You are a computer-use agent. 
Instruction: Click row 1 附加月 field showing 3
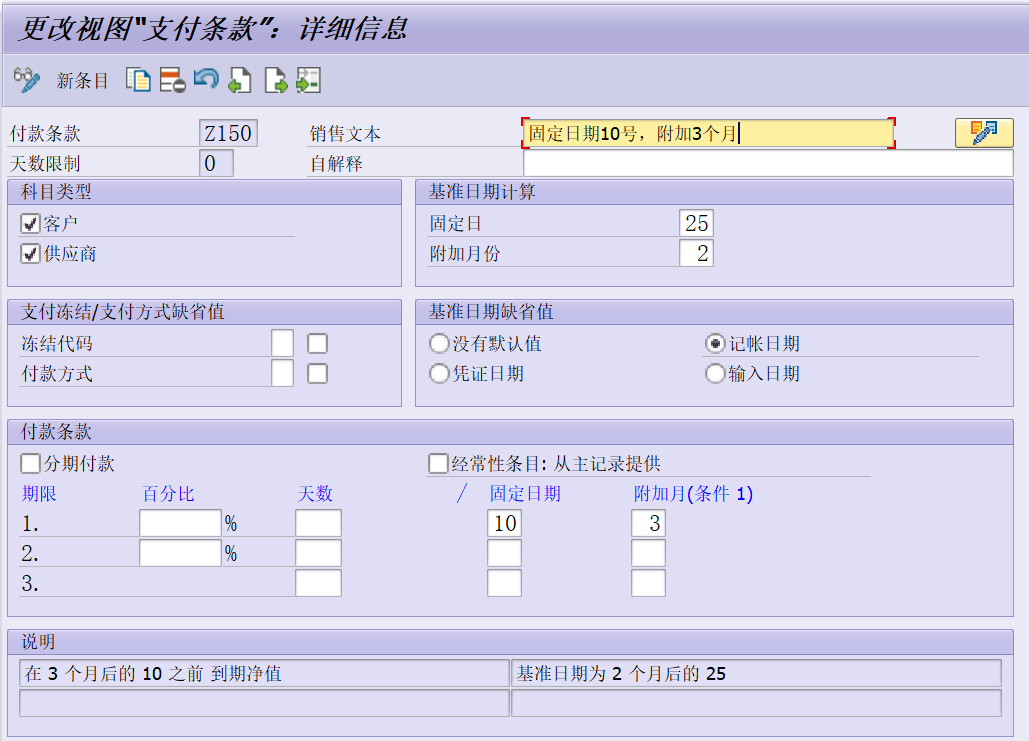[648, 523]
